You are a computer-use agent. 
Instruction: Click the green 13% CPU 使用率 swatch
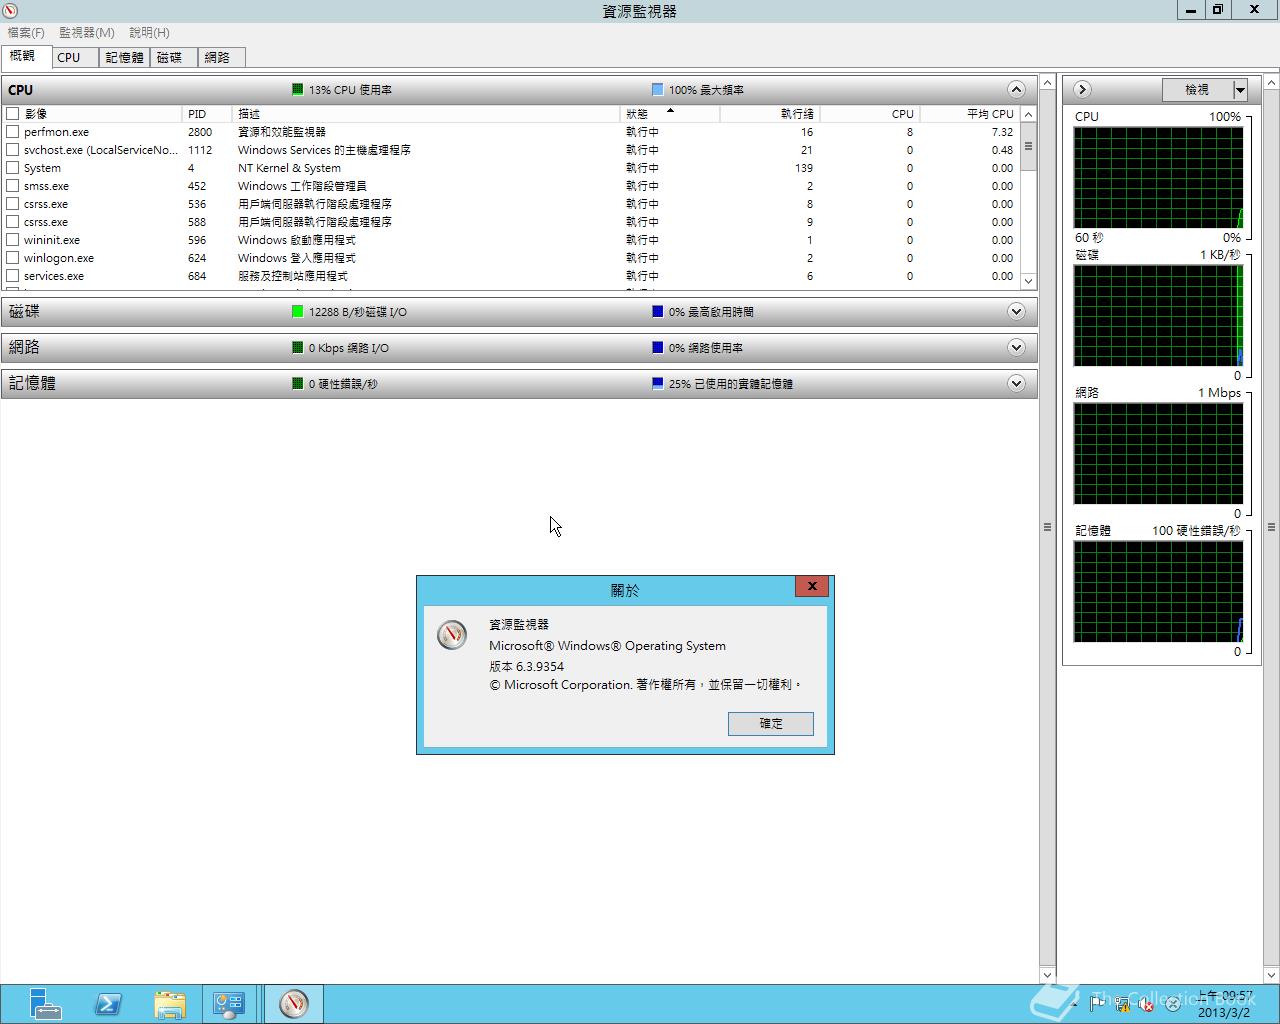tap(297, 90)
